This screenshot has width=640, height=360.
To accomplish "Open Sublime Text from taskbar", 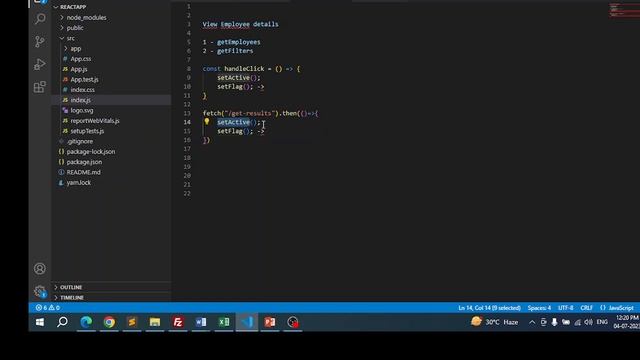I will click(x=132, y=322).
